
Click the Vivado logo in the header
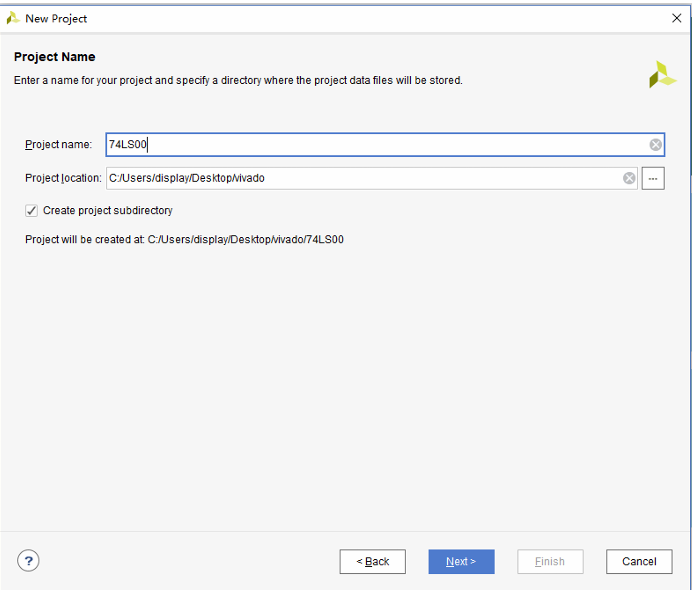(x=662, y=75)
